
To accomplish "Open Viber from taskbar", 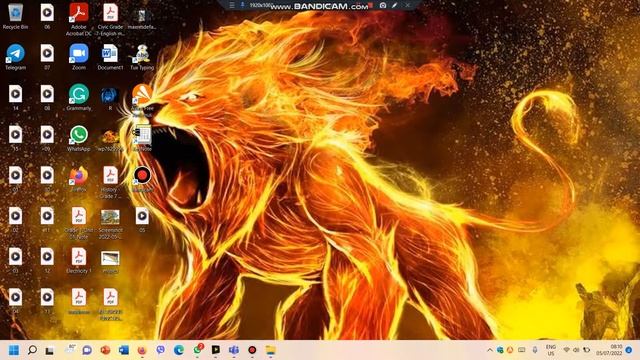I will coord(160,350).
